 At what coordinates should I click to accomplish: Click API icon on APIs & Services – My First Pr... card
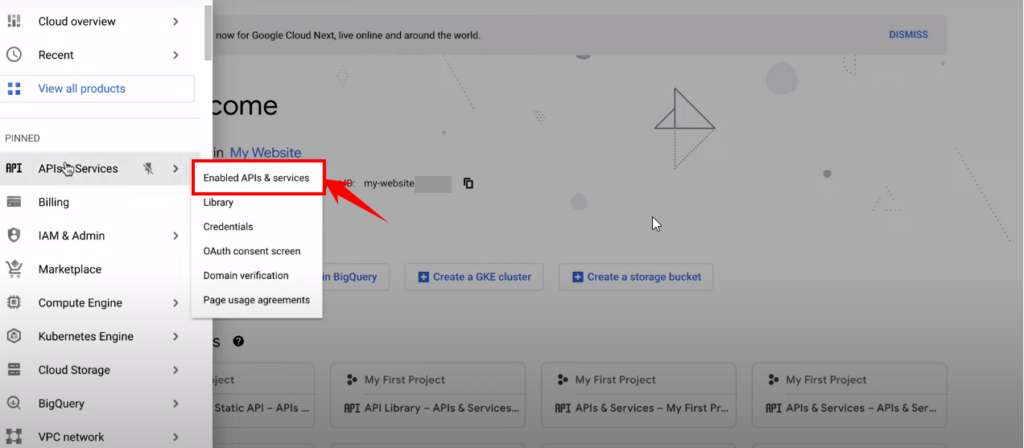pyautogui.click(x=563, y=408)
